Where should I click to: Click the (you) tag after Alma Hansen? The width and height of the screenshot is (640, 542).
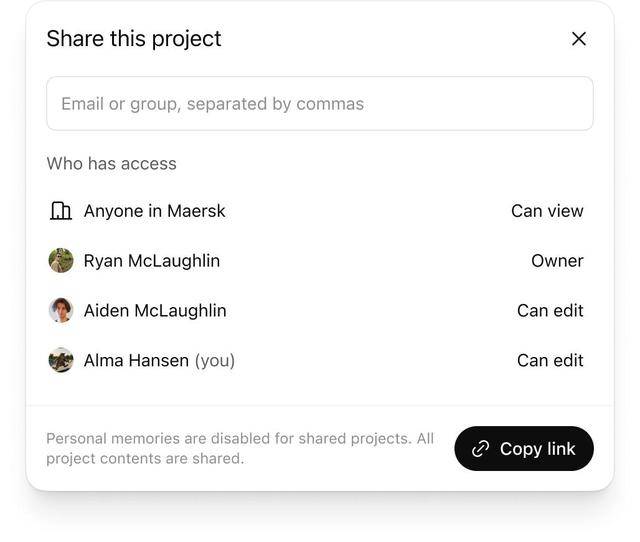(x=215, y=360)
